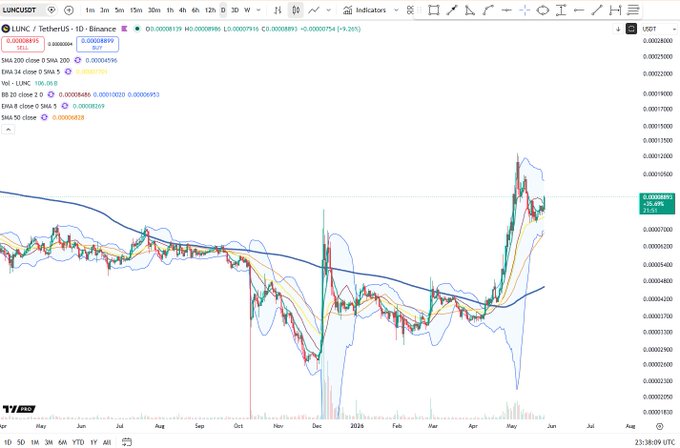
Task: Select the bars chart style icon
Action: click(278, 10)
